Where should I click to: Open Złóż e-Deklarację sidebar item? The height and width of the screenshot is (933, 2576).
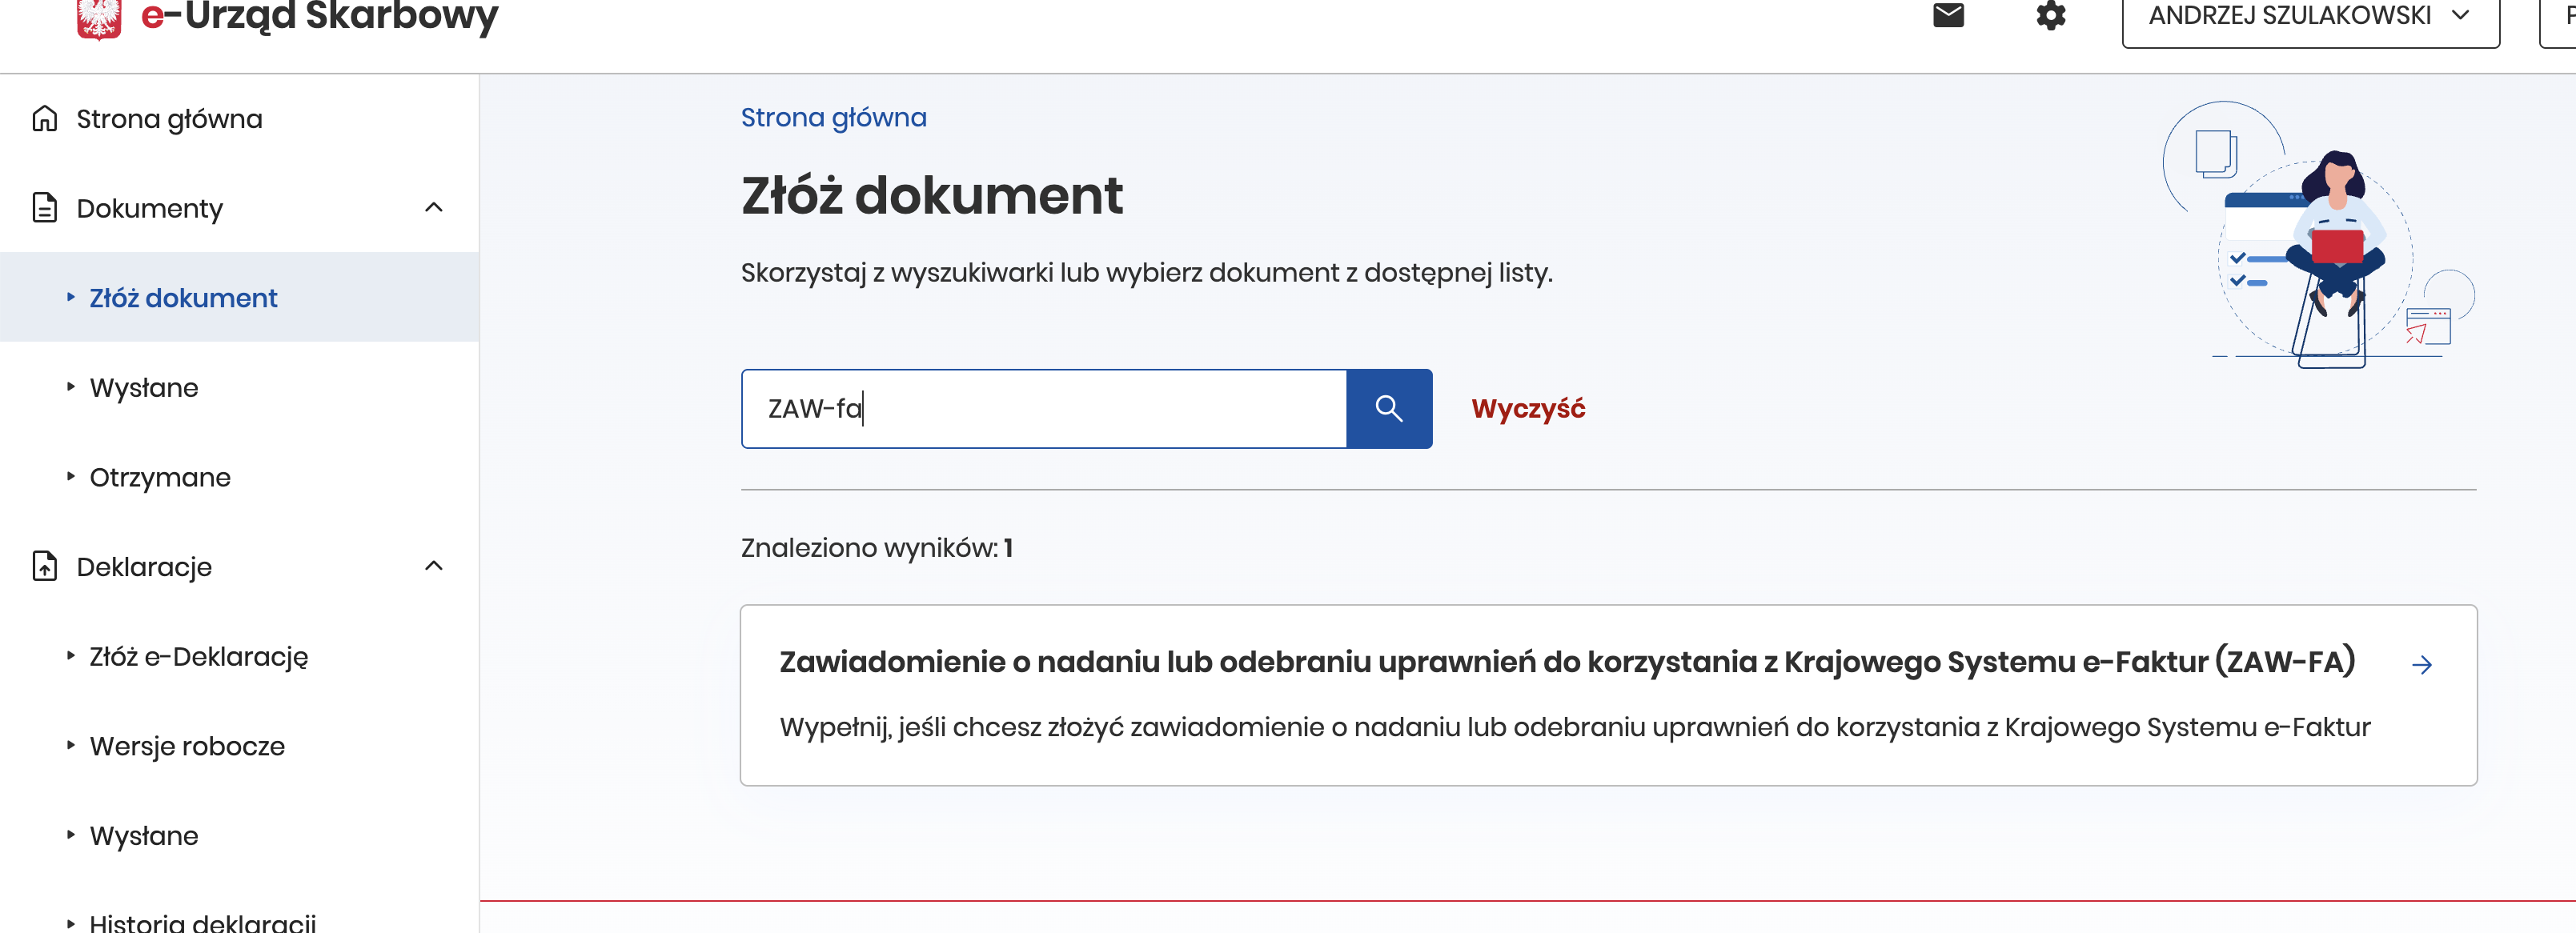199,657
